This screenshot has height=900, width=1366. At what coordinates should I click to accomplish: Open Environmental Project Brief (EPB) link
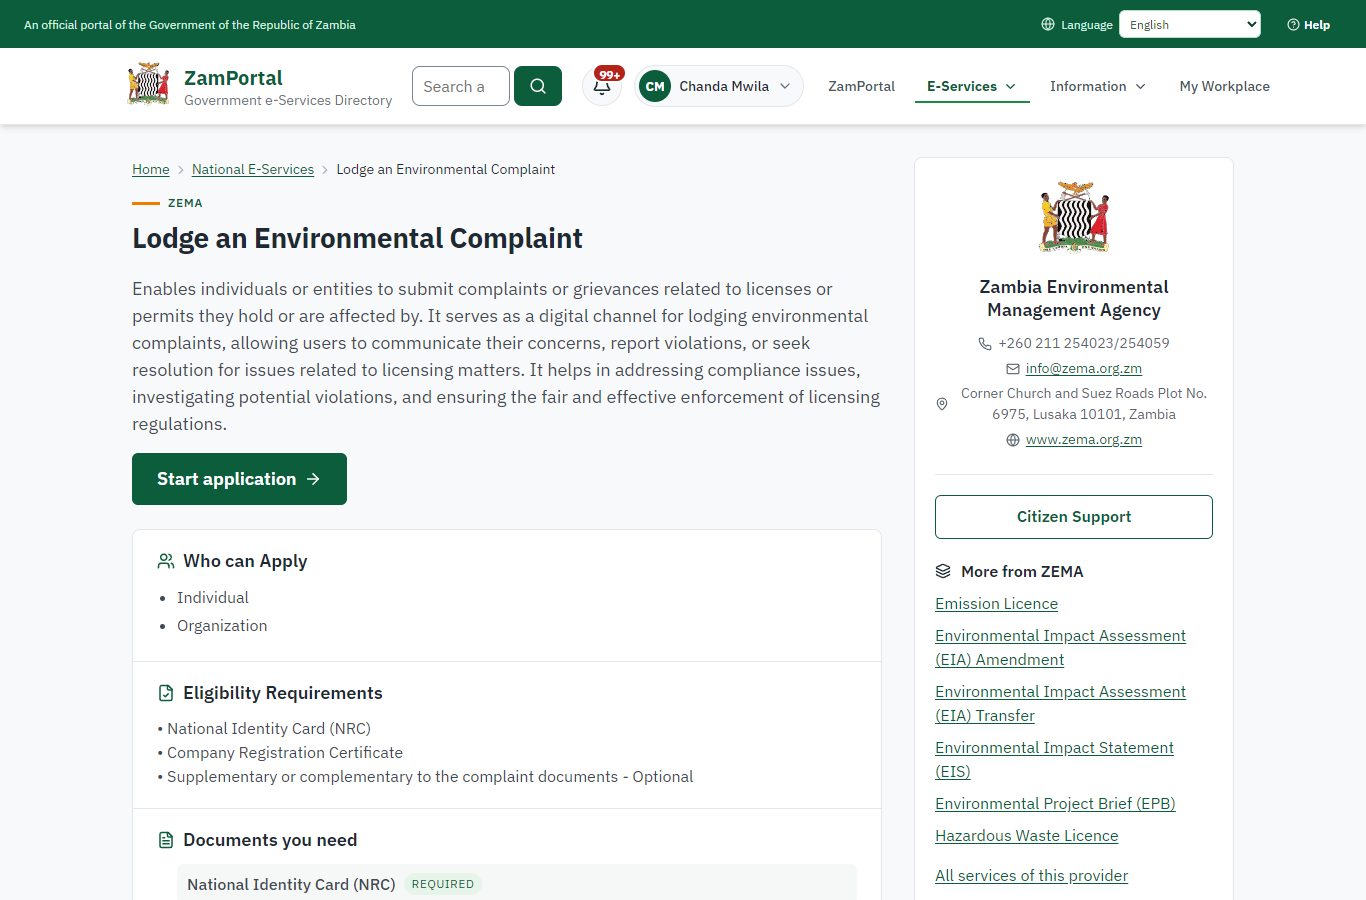tap(1055, 803)
